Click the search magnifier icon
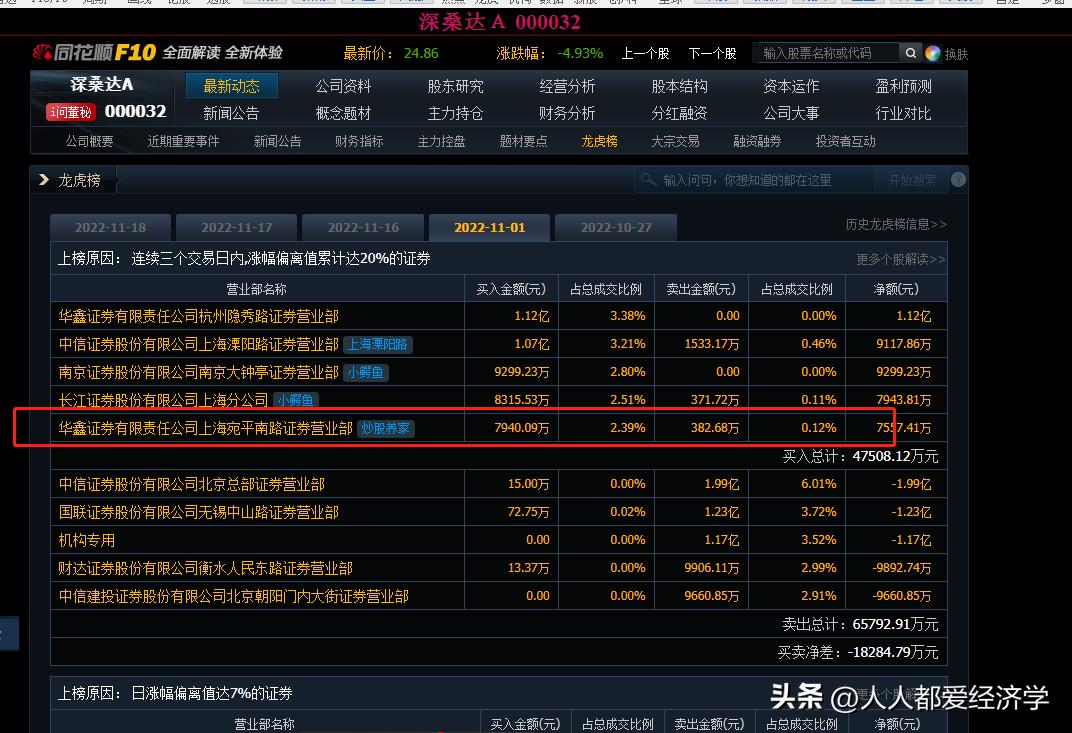1072x733 pixels. (910, 53)
